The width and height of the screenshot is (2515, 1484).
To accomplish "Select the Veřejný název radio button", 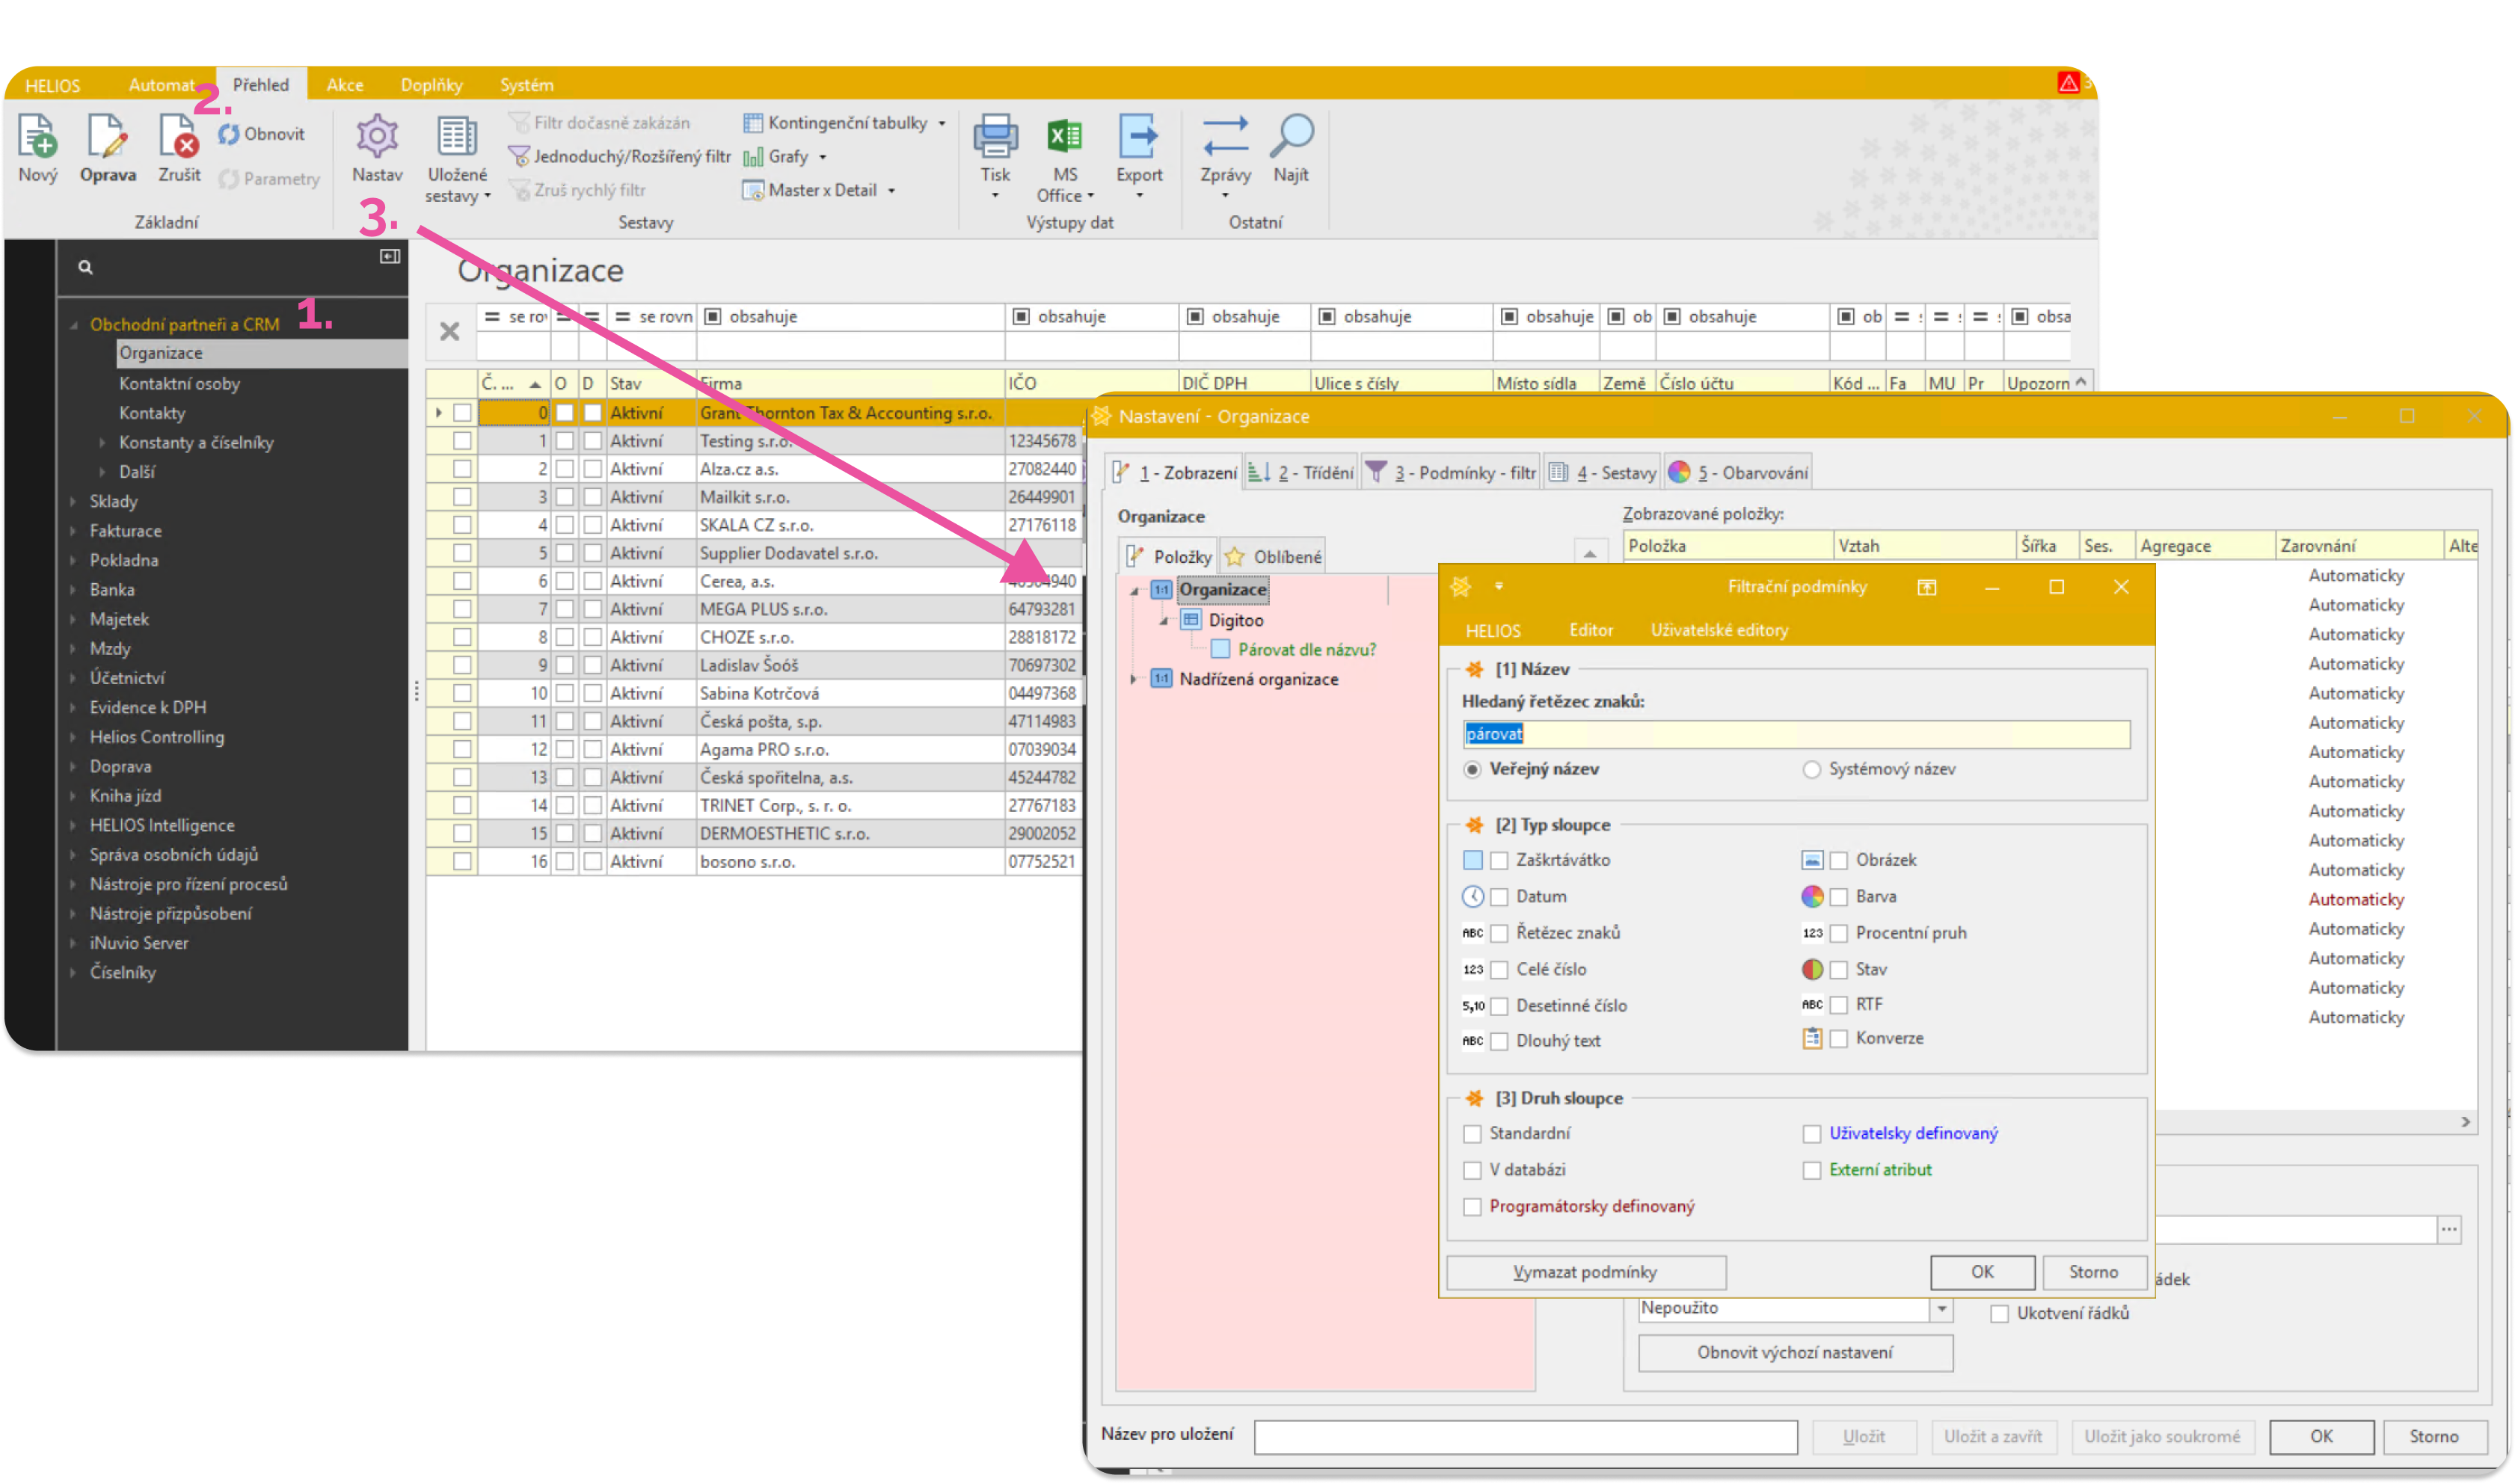I will 1472,769.
